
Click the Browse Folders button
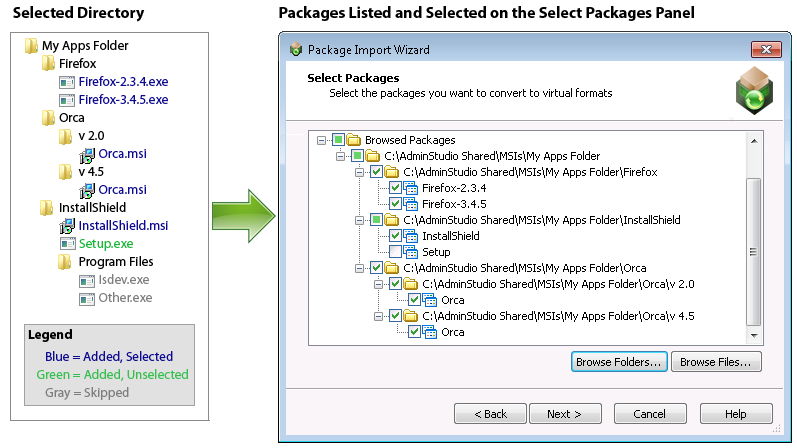click(x=618, y=361)
